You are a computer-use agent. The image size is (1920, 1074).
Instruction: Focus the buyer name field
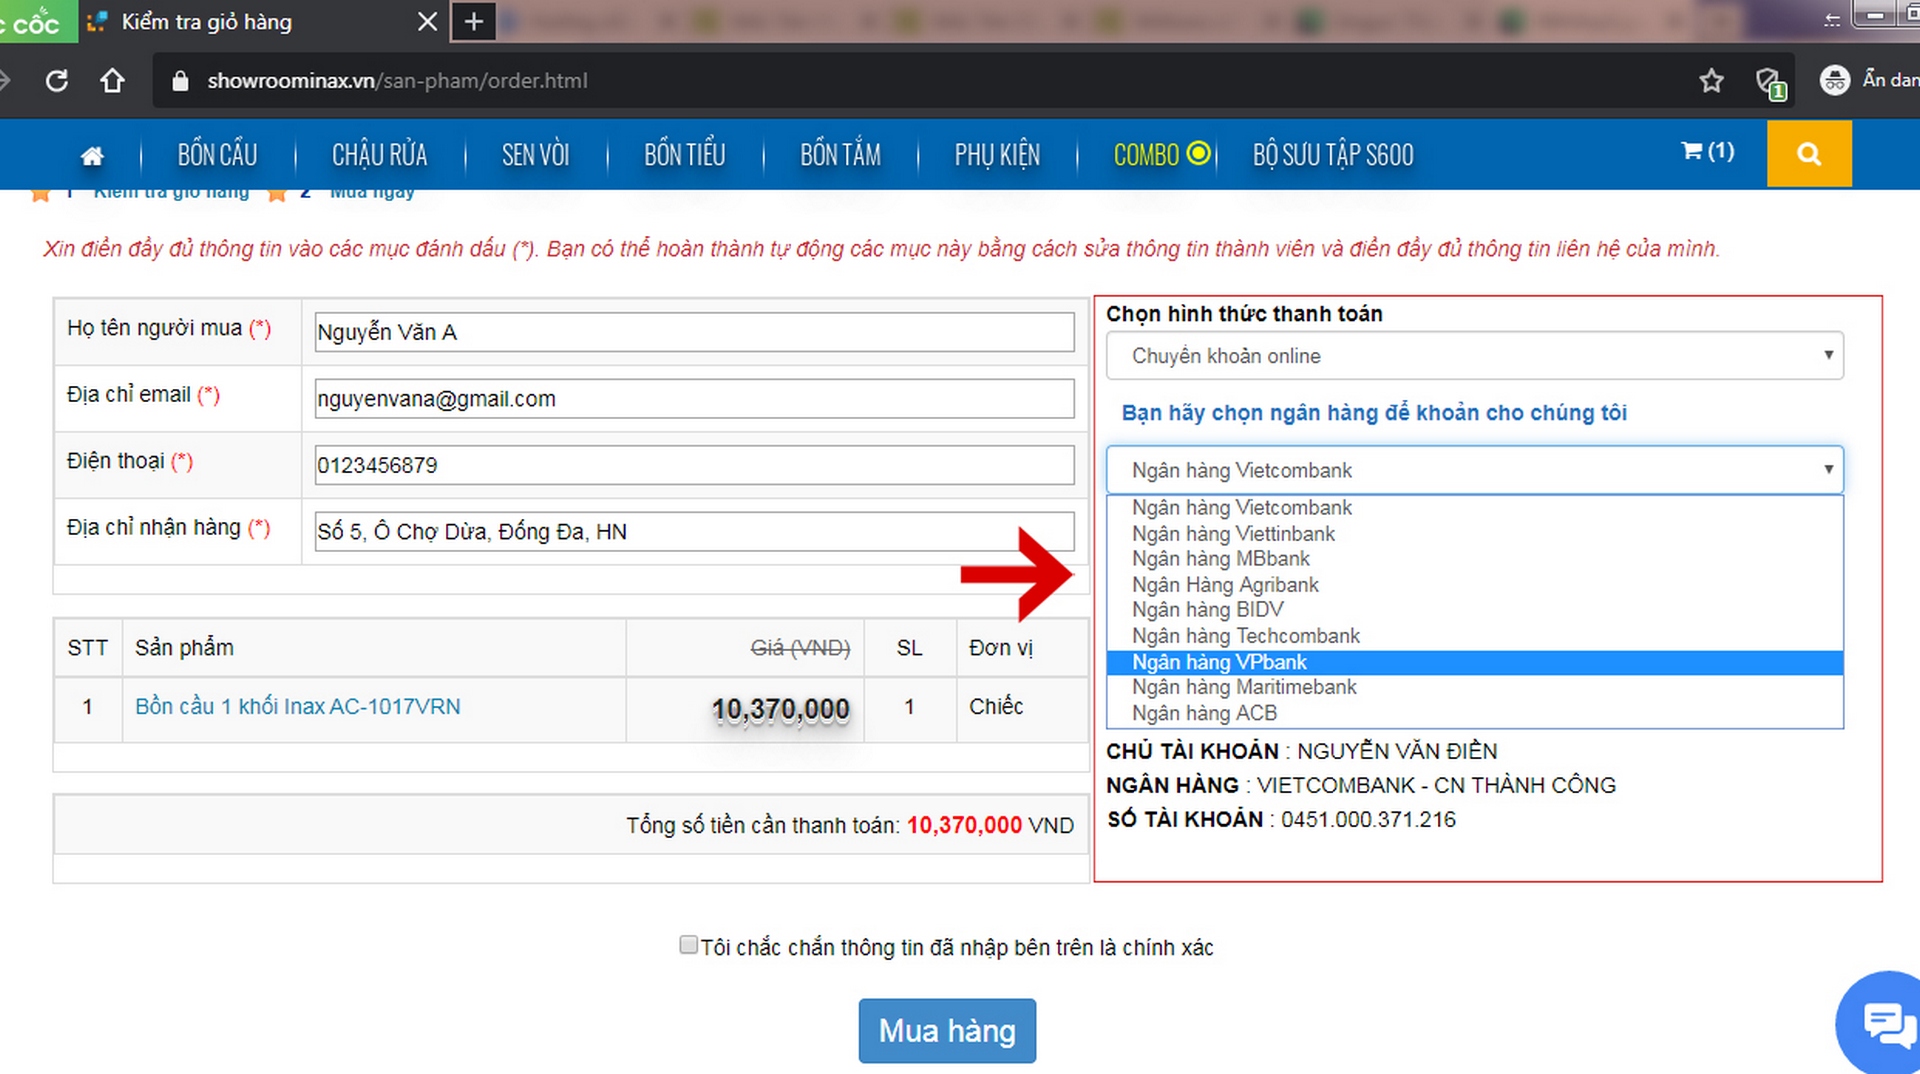(694, 332)
